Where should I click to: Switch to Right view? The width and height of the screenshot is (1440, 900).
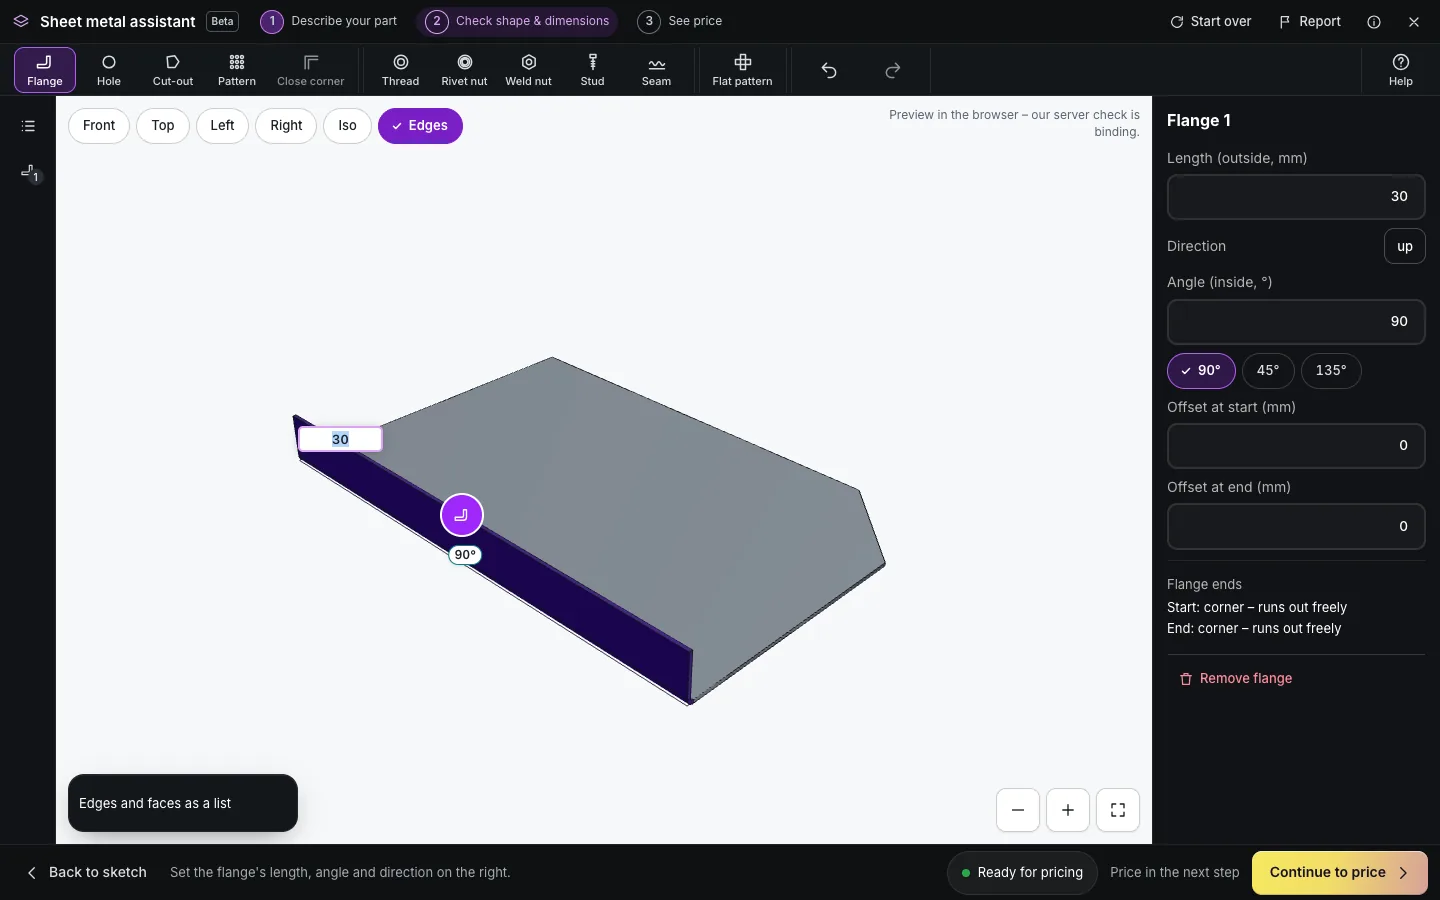286,126
